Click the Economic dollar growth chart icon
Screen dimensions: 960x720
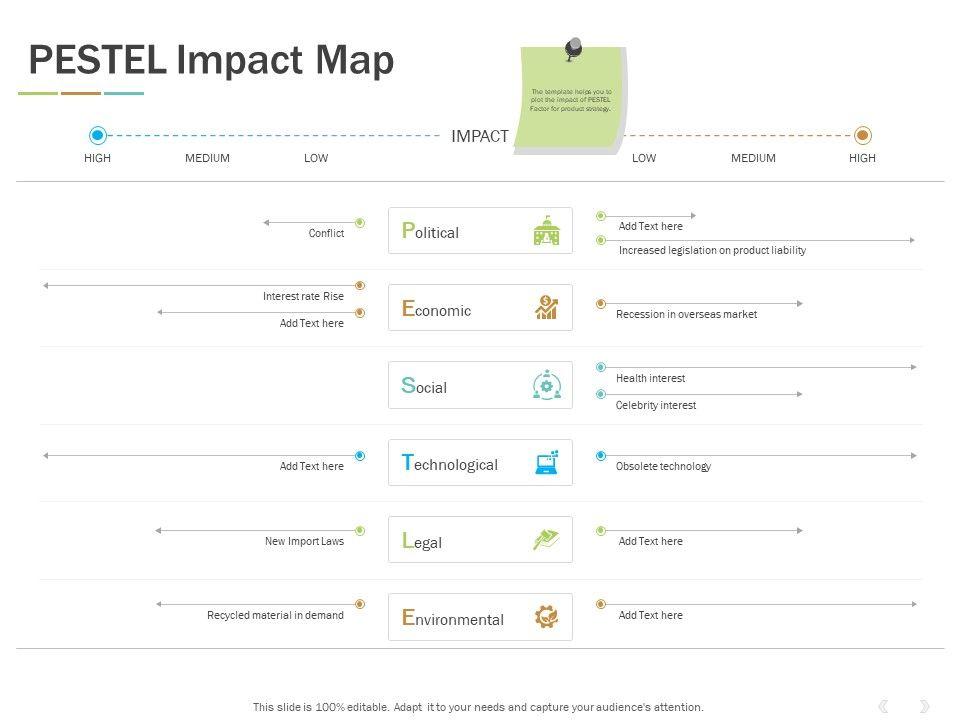point(546,308)
